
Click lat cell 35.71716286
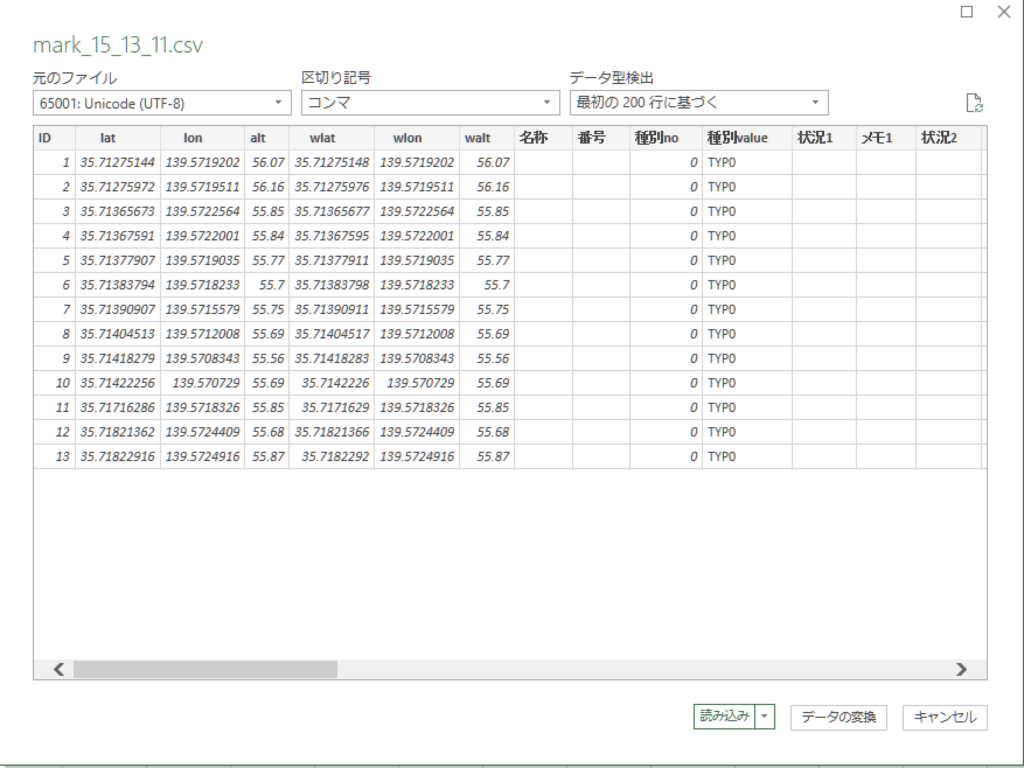(118, 407)
